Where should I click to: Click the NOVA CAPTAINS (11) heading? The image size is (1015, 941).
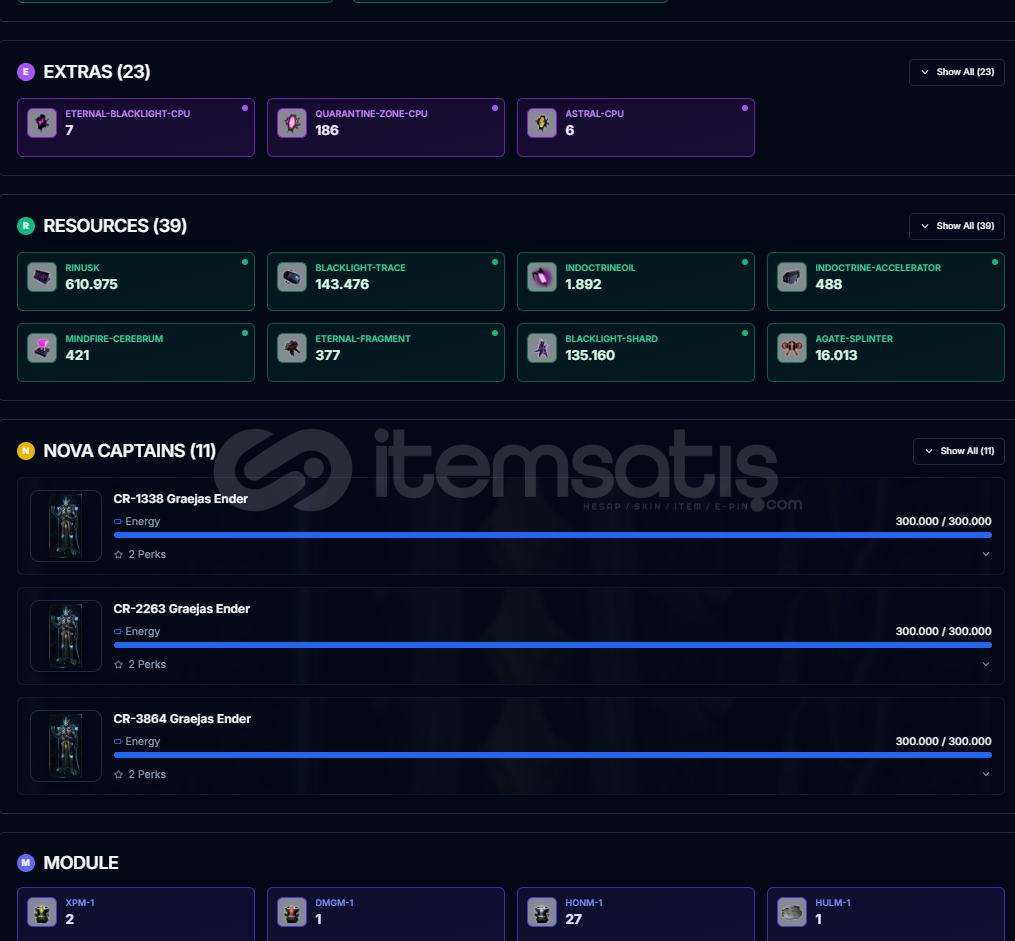[x=129, y=451]
